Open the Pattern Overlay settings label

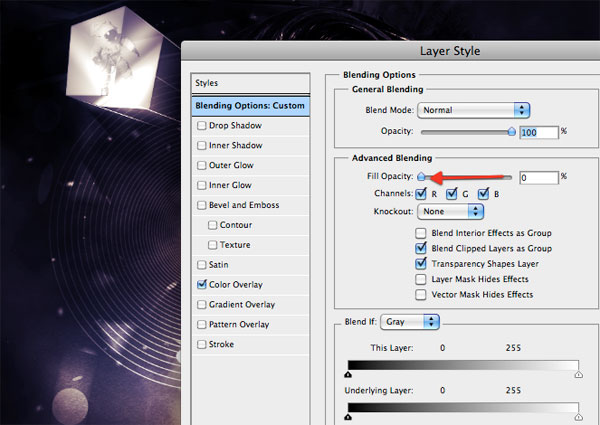(x=239, y=324)
